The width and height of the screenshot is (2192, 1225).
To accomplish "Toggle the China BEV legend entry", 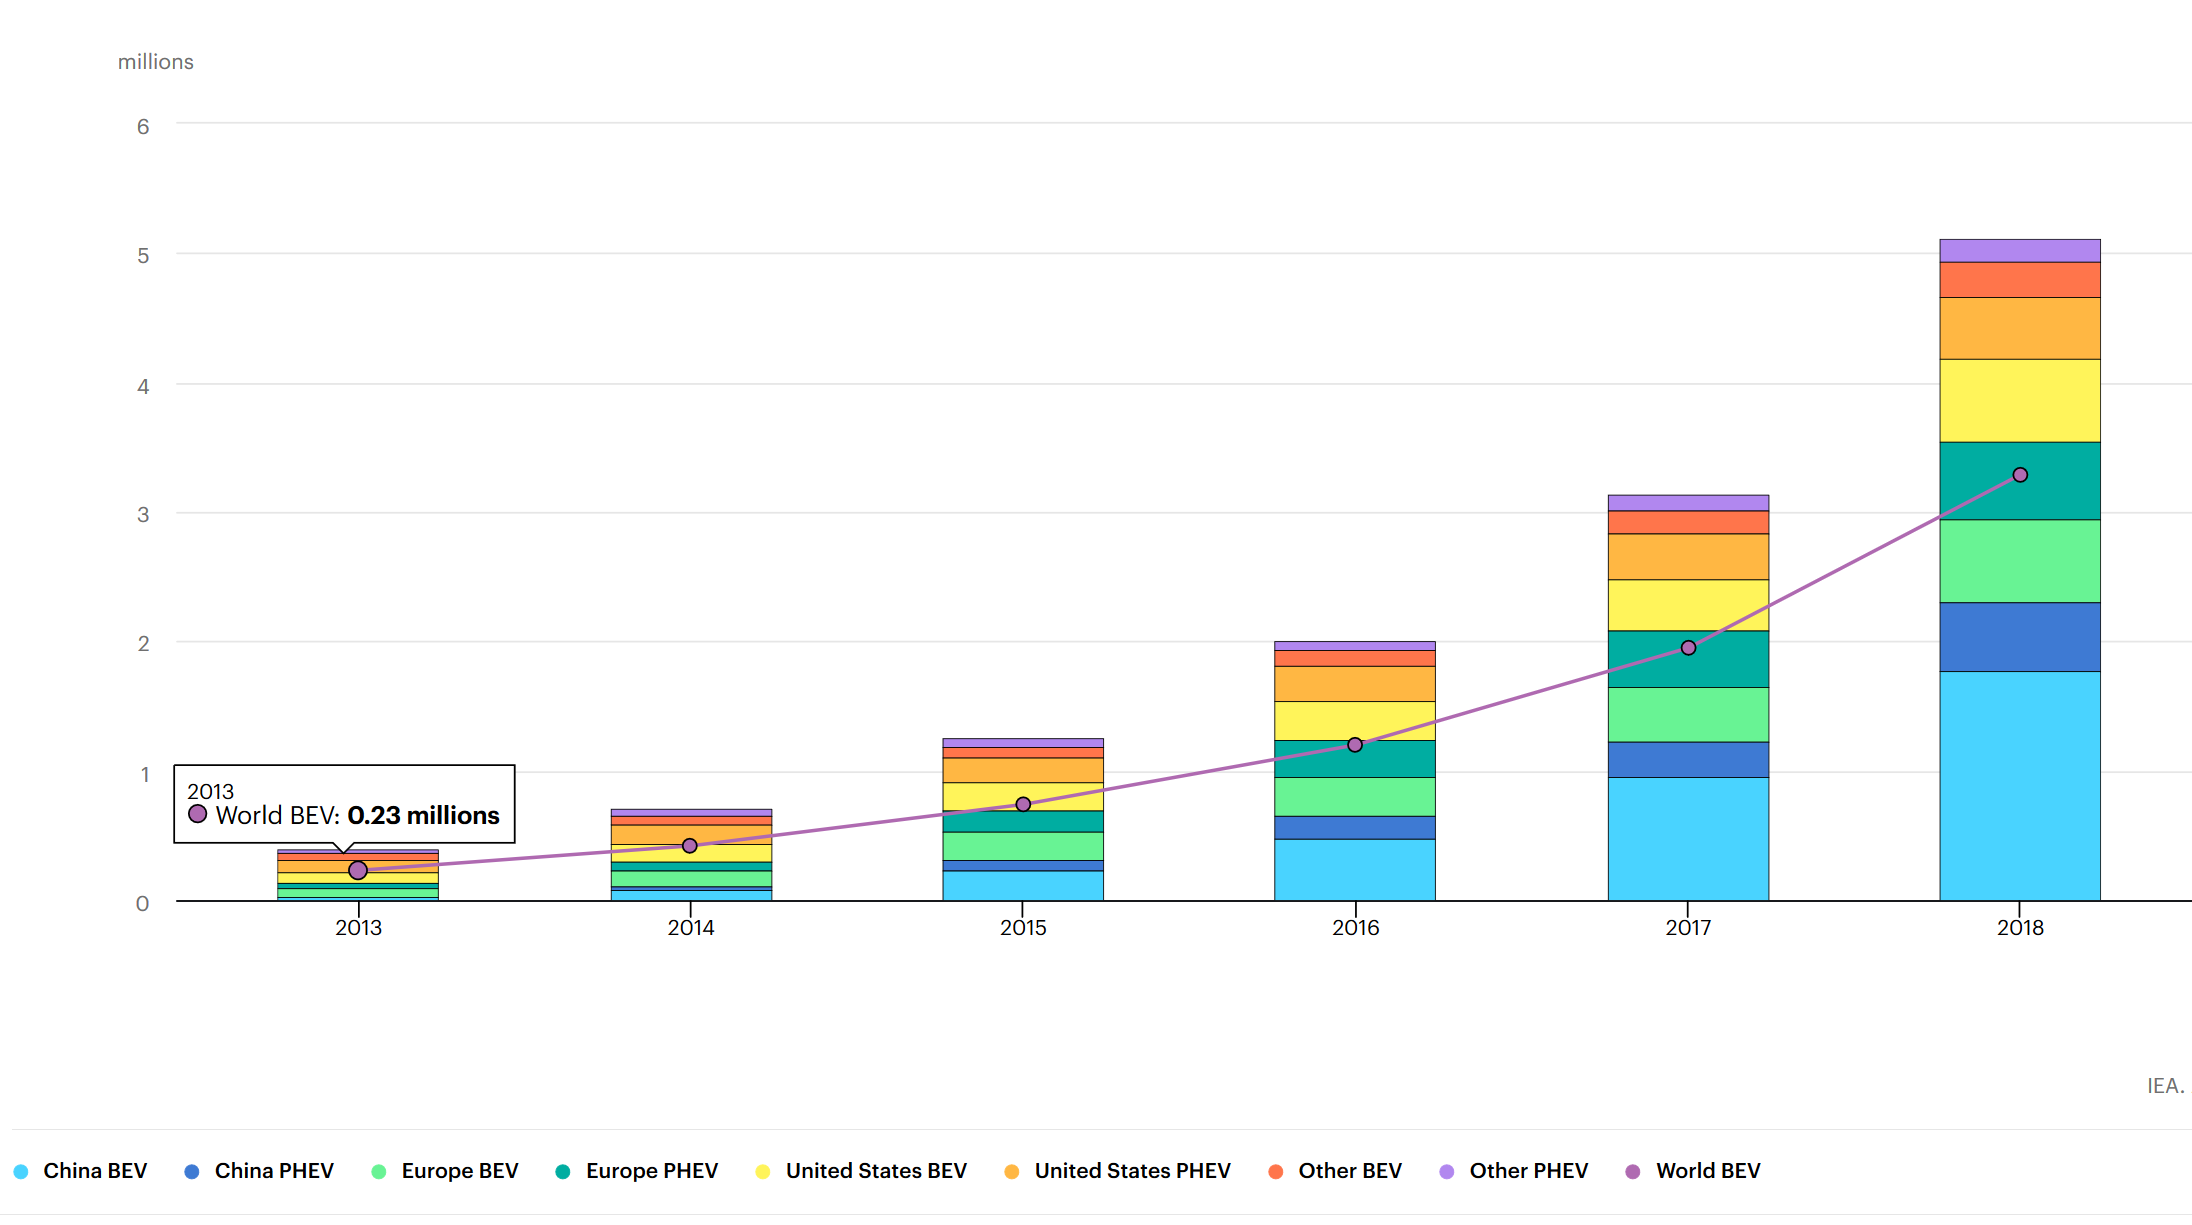I will pyautogui.click(x=80, y=1171).
